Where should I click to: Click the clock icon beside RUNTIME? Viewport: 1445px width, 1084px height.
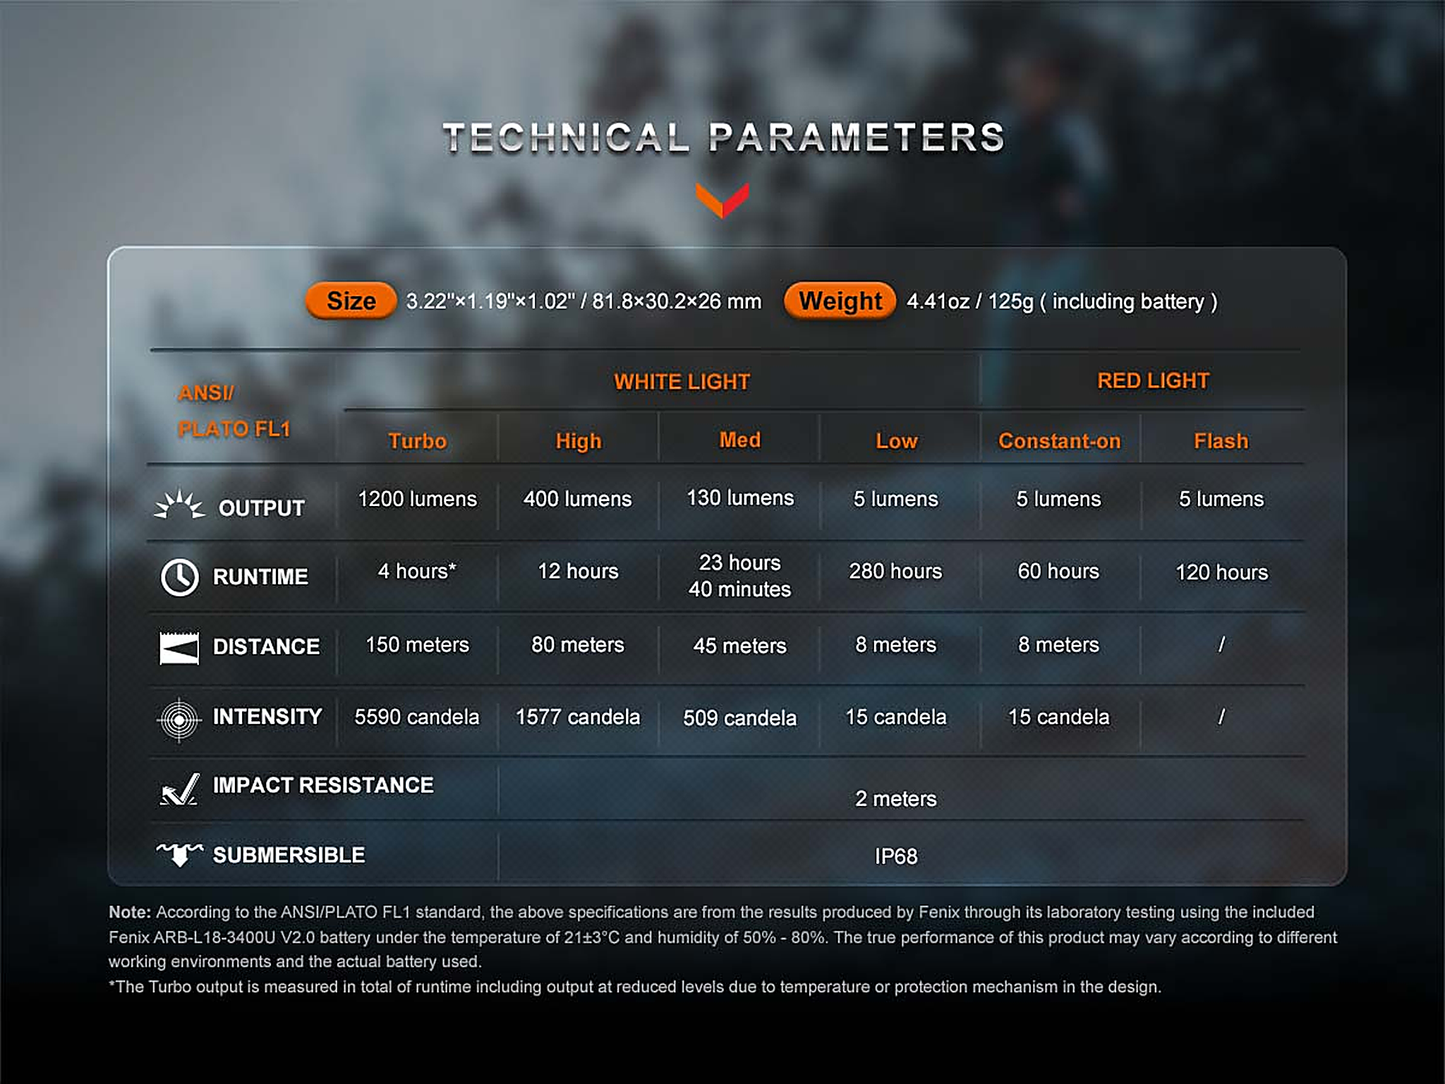180,577
